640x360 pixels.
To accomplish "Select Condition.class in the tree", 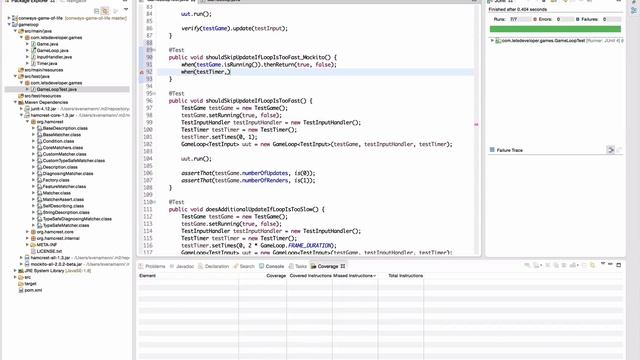I will pyautogui.click(x=58, y=141).
